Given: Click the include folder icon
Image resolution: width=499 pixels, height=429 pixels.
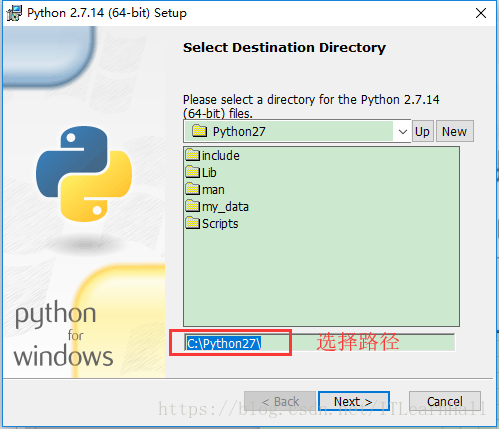Looking at the screenshot, I should [192, 155].
